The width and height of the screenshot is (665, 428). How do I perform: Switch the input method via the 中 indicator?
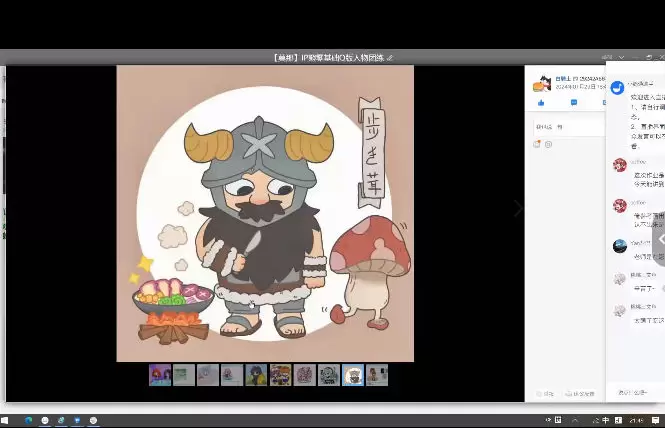point(606,420)
